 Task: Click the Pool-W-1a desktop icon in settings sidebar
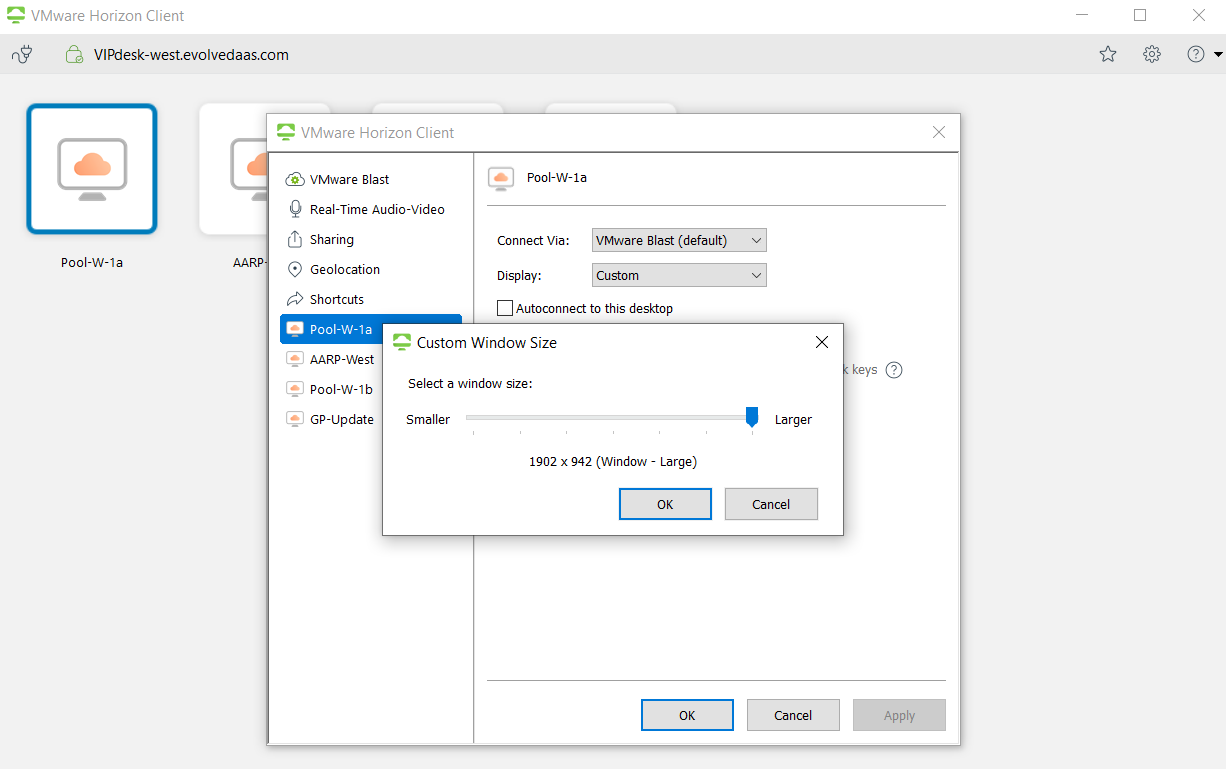[295, 329]
